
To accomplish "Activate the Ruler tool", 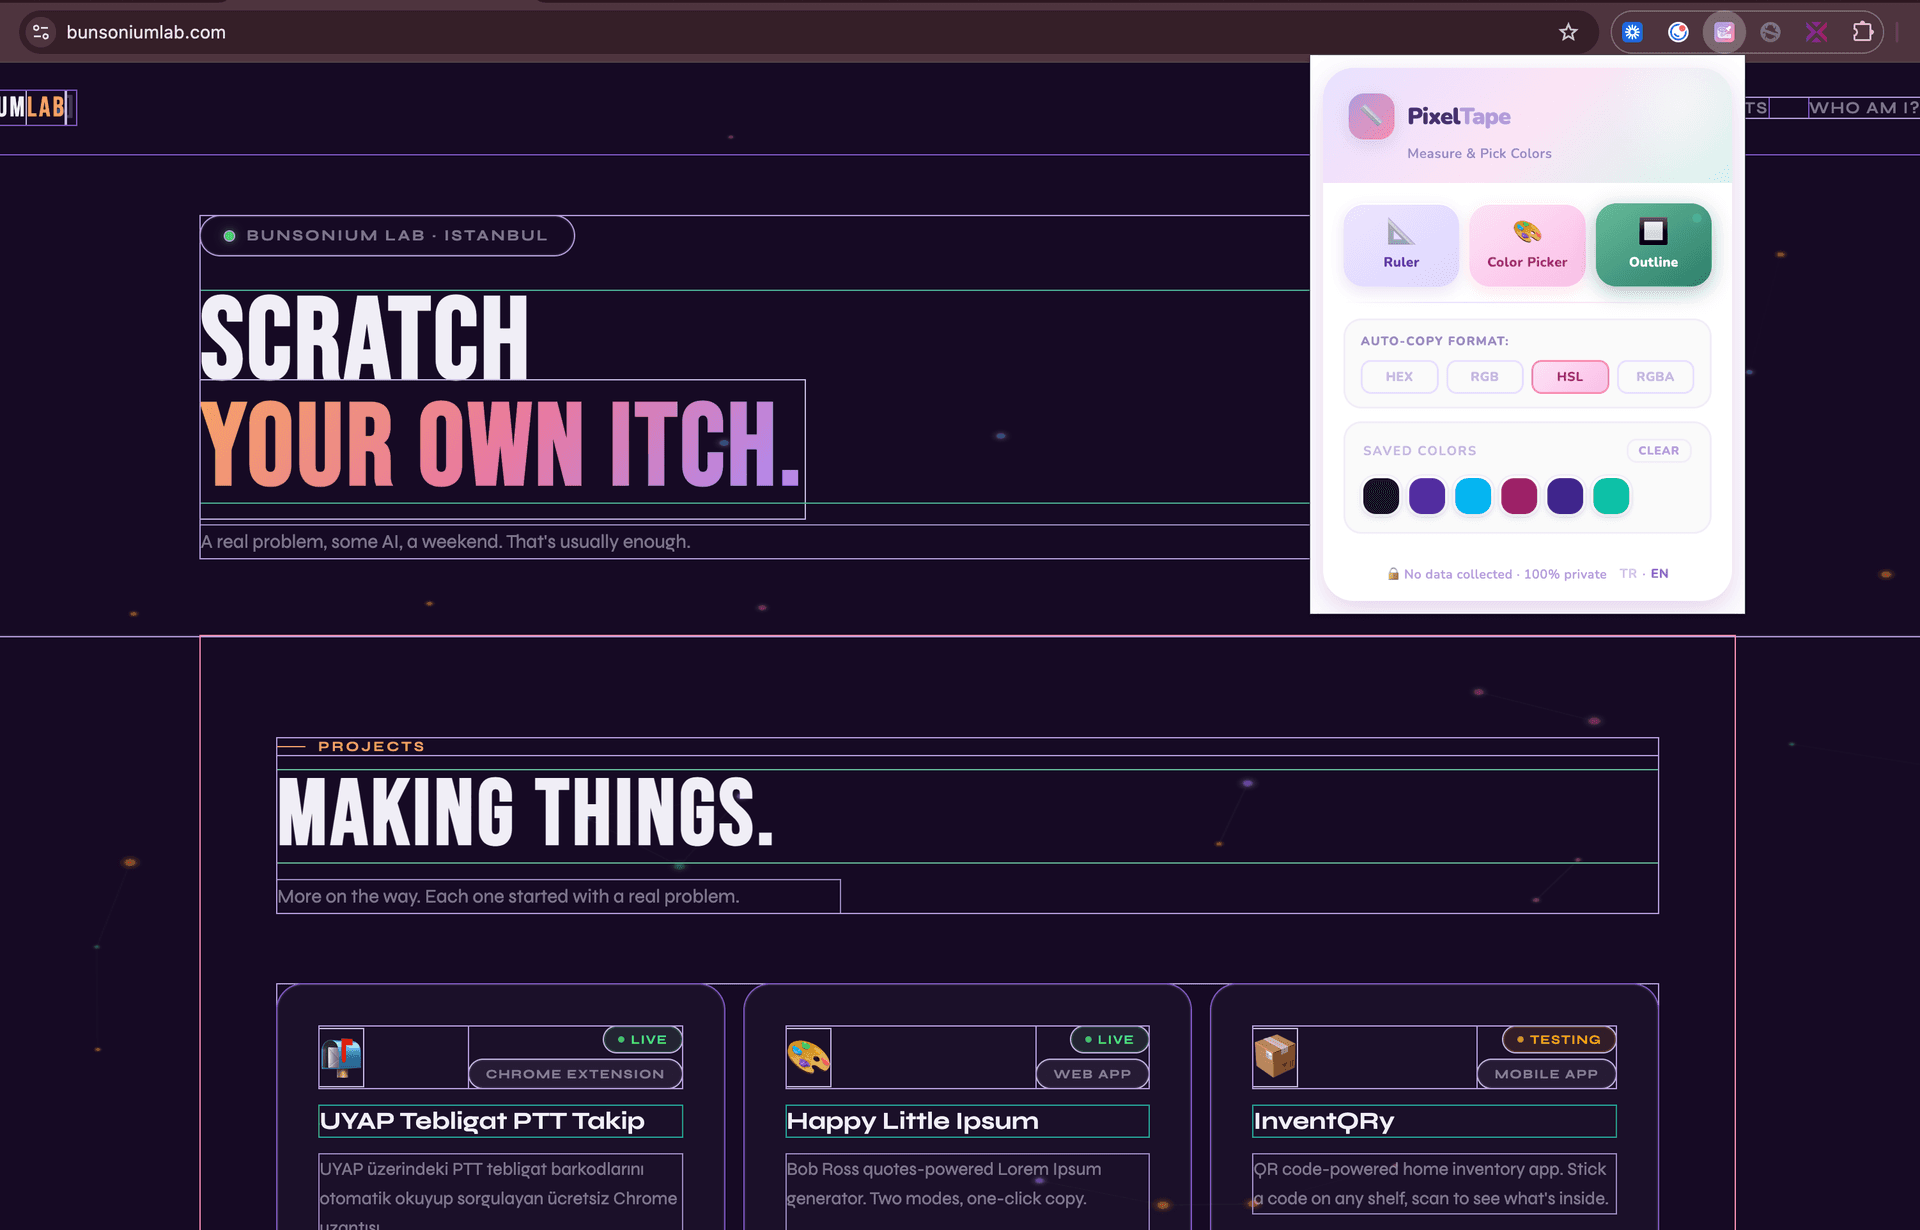I will (1401, 245).
